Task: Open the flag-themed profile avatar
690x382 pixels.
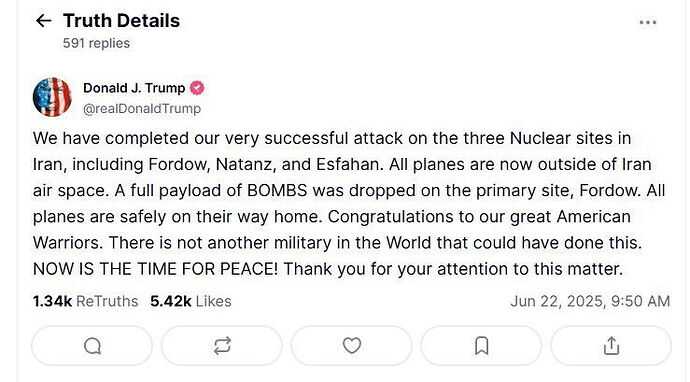Action: (52, 97)
